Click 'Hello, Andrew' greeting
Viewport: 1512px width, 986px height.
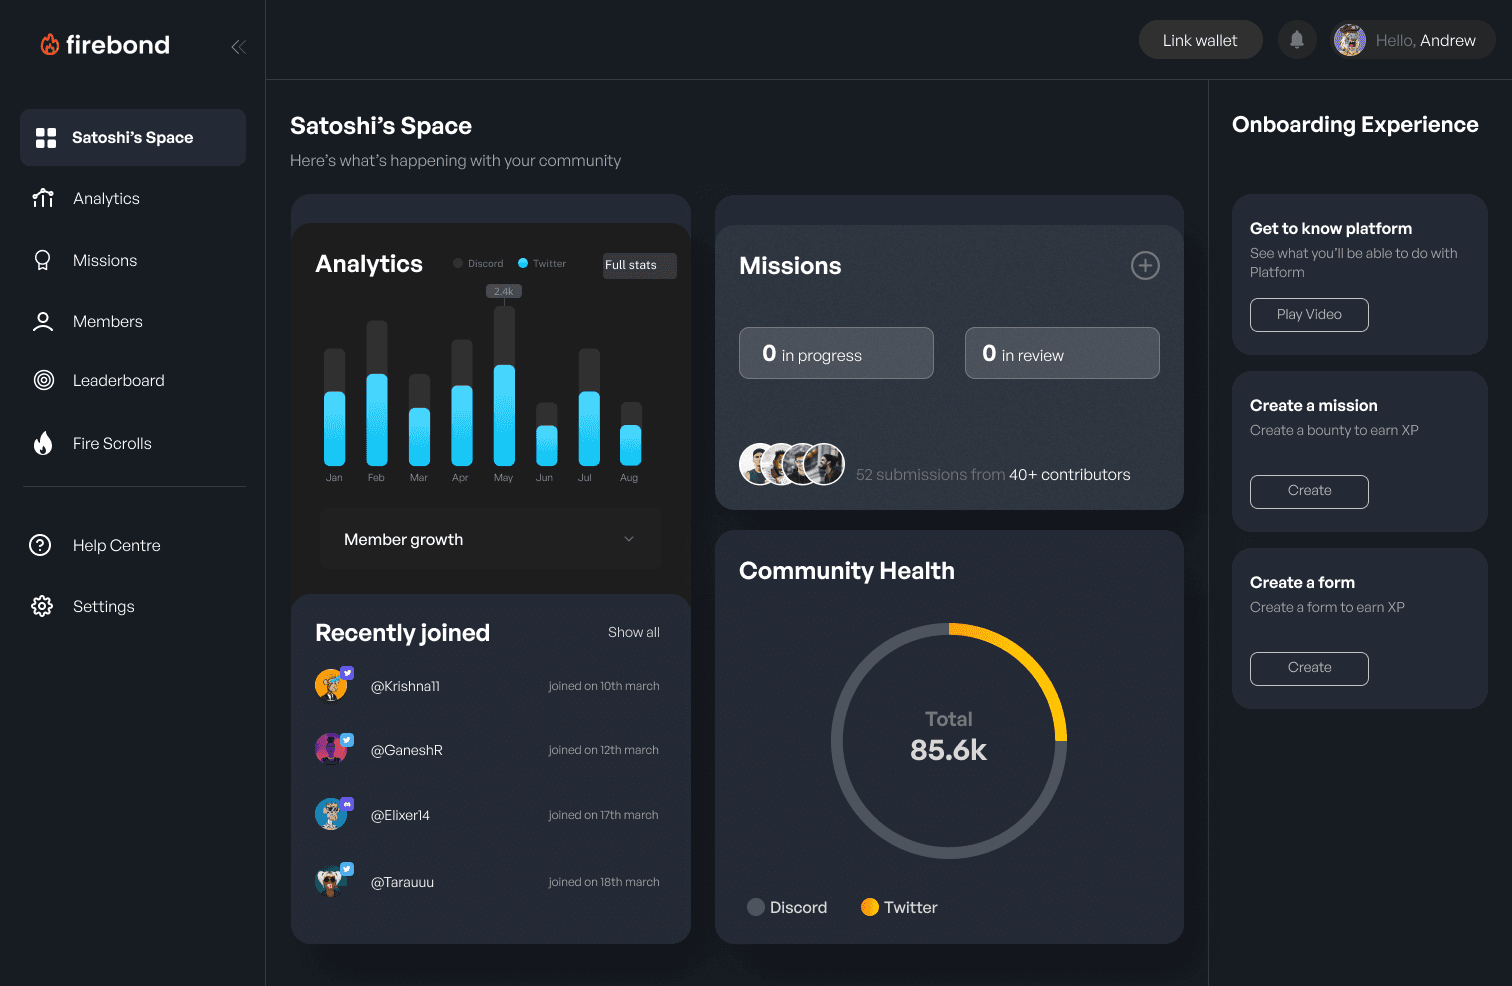1425,40
